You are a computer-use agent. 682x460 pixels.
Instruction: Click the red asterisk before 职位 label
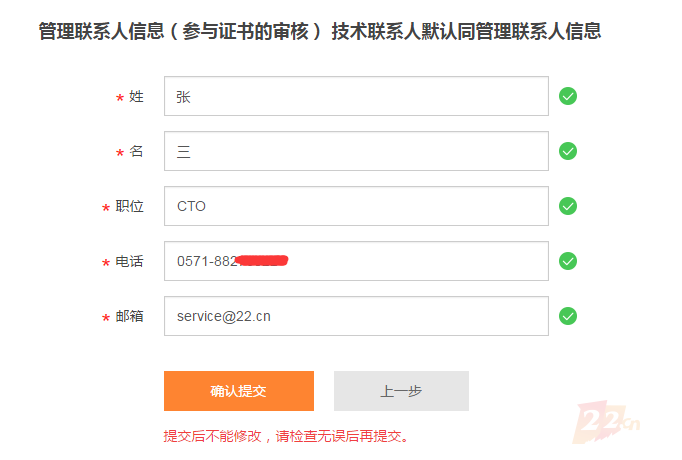point(106,208)
